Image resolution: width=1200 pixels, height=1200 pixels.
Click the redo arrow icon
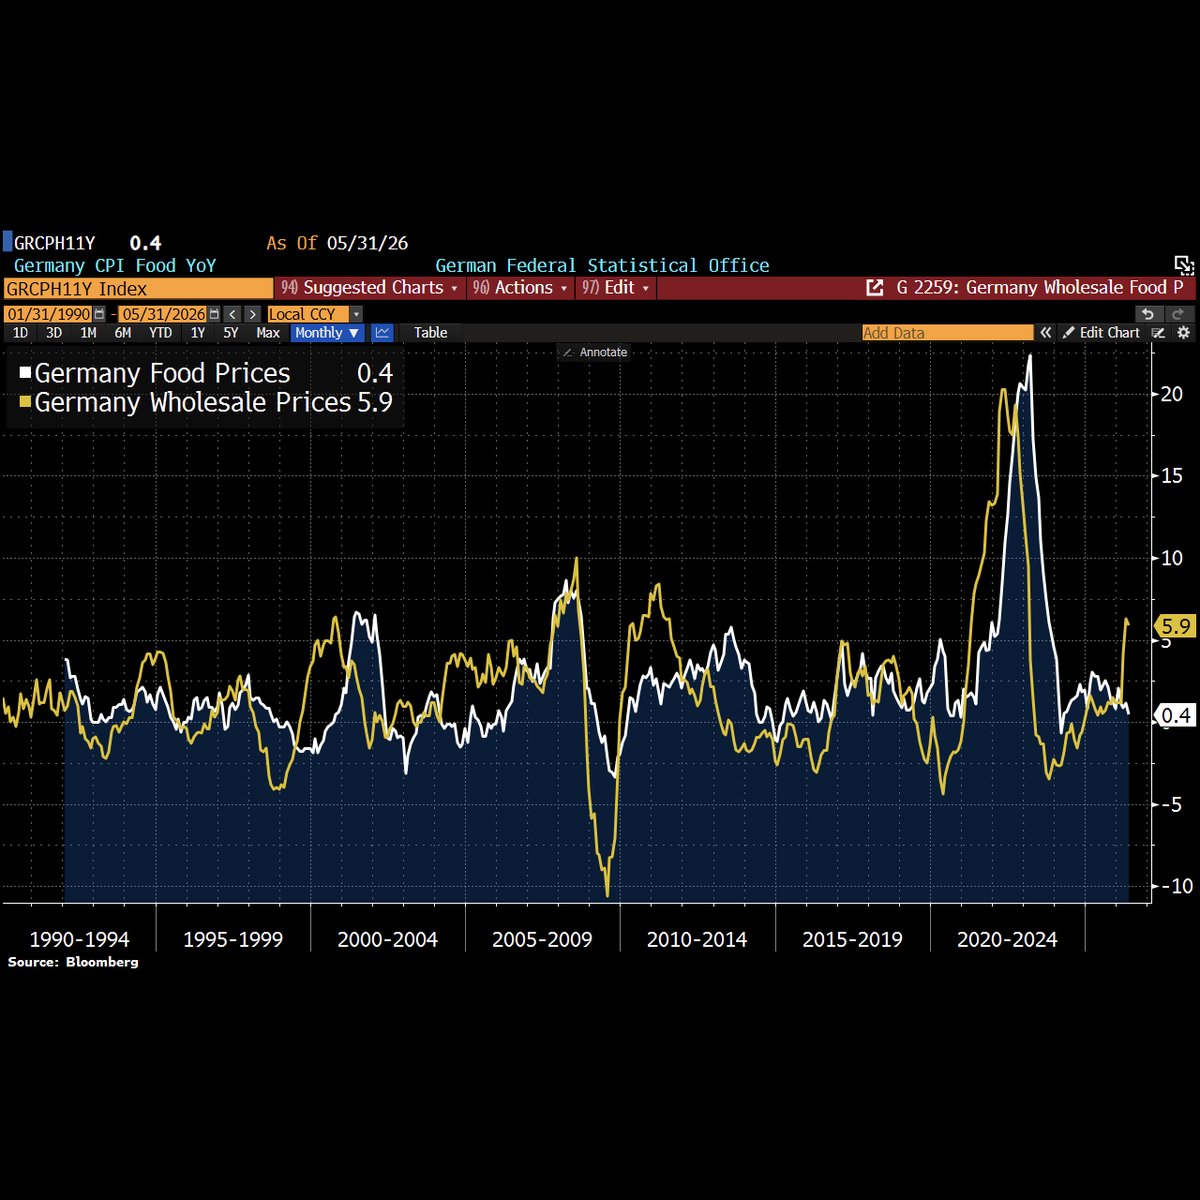click(1177, 314)
